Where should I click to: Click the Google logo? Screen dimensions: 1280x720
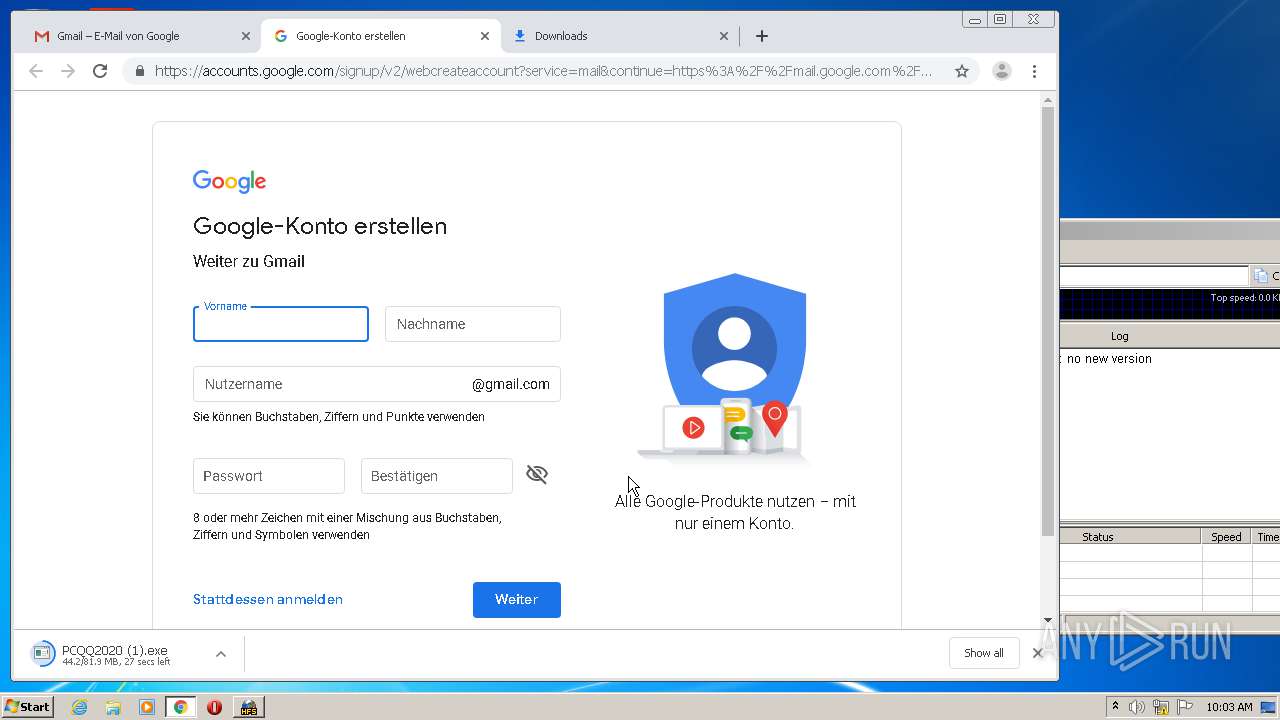point(229,181)
